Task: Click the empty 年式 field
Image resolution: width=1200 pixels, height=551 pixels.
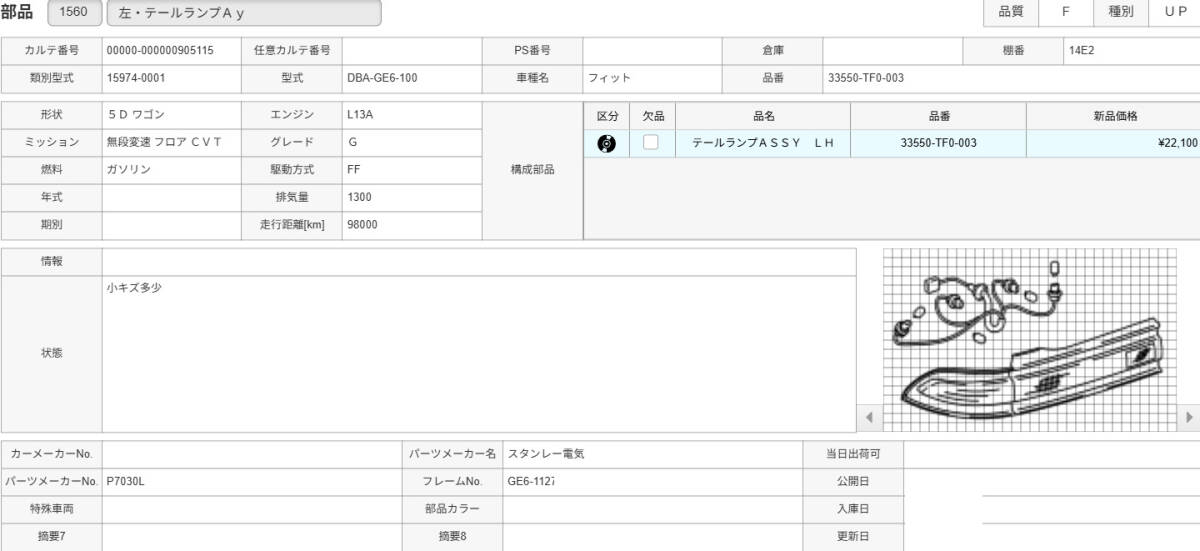Action: pos(172,198)
